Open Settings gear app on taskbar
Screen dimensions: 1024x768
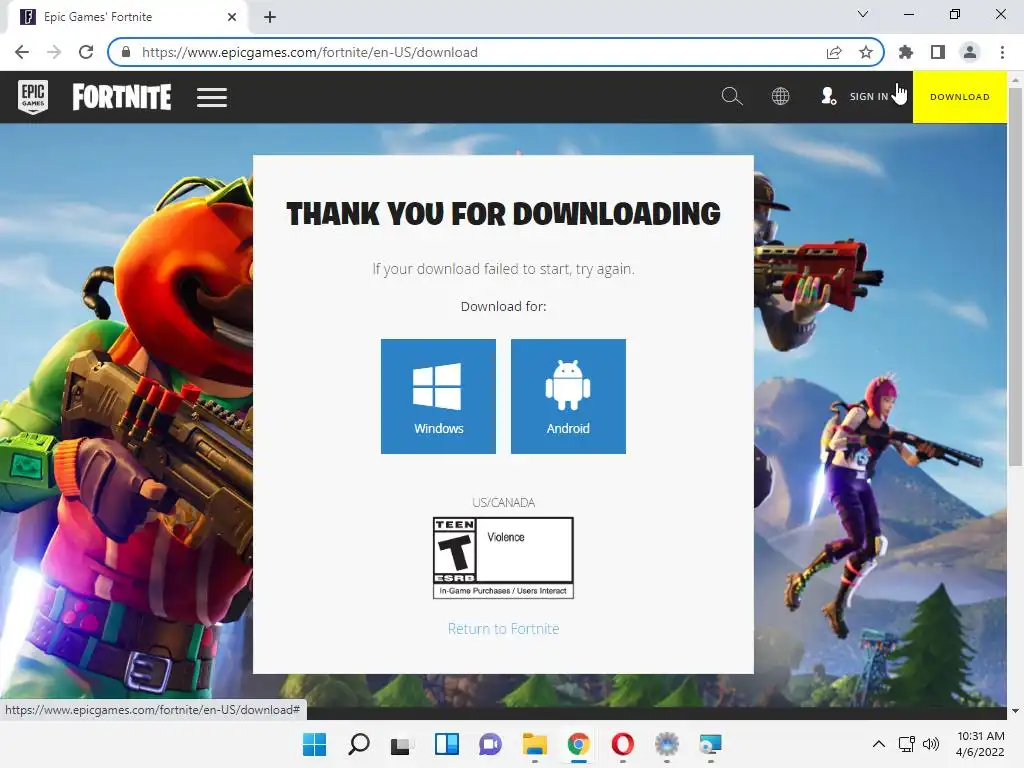(x=667, y=744)
